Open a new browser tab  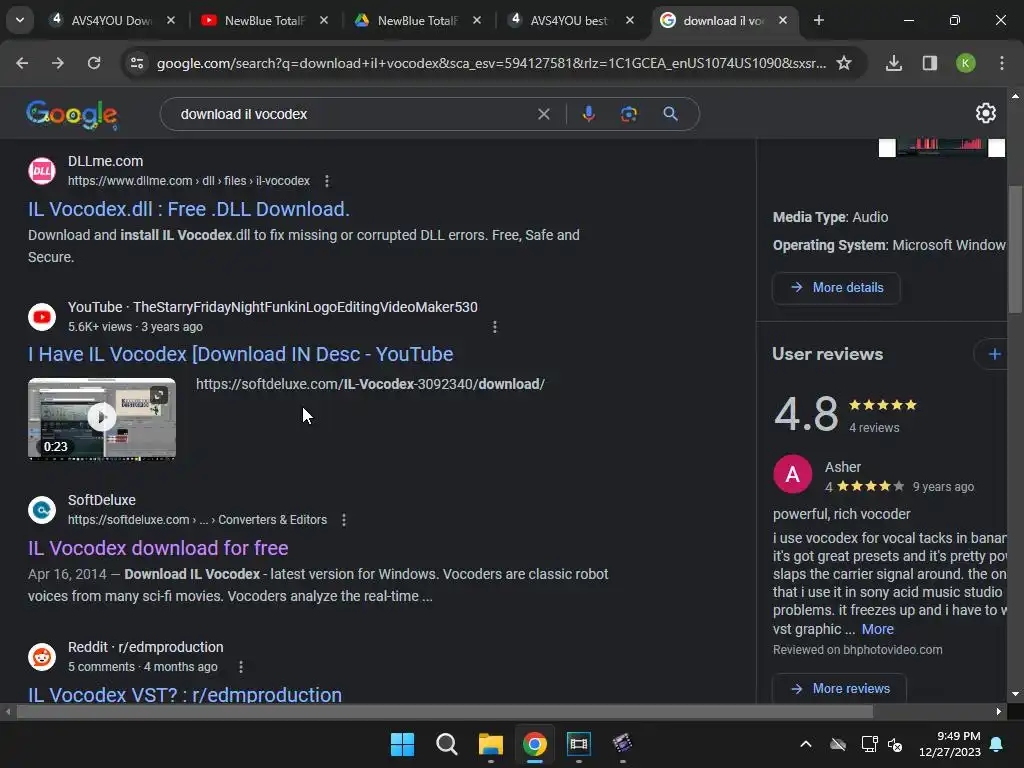[x=819, y=20]
